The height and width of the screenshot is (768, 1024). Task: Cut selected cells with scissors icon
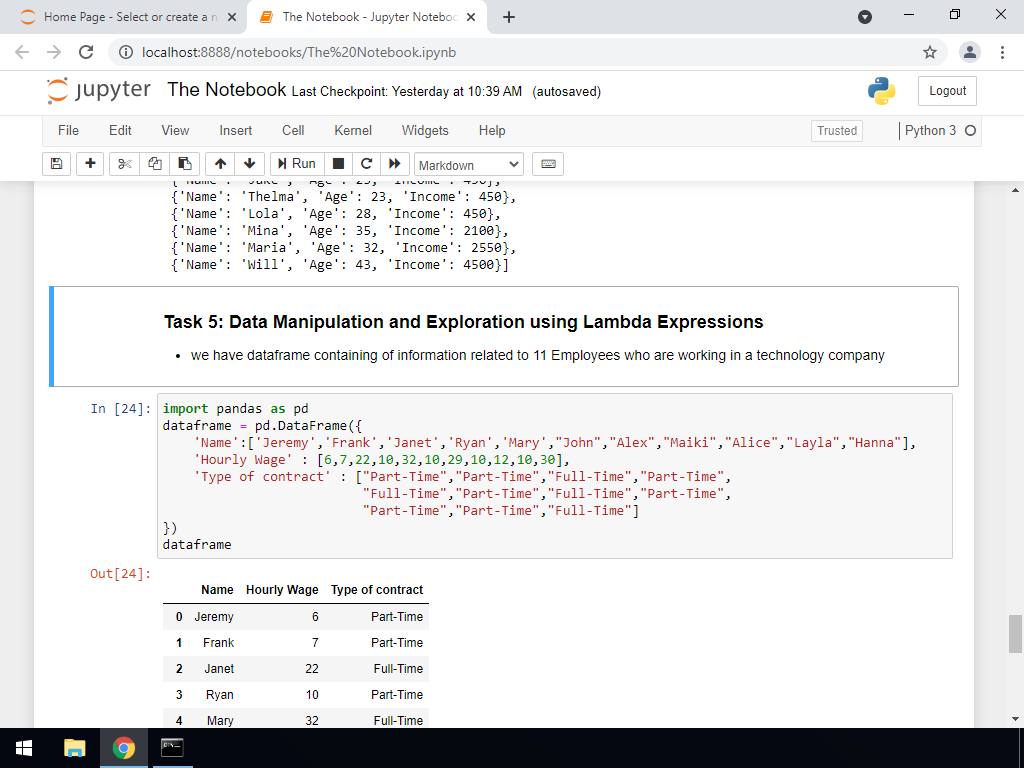click(124, 164)
